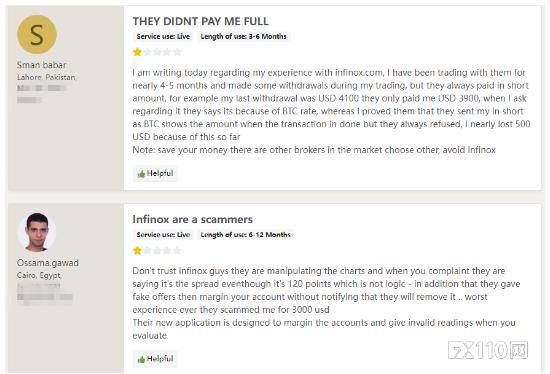Click the Helpful thumbs-up on Ossama.gawad's review
The image size is (550, 374).
(x=141, y=359)
